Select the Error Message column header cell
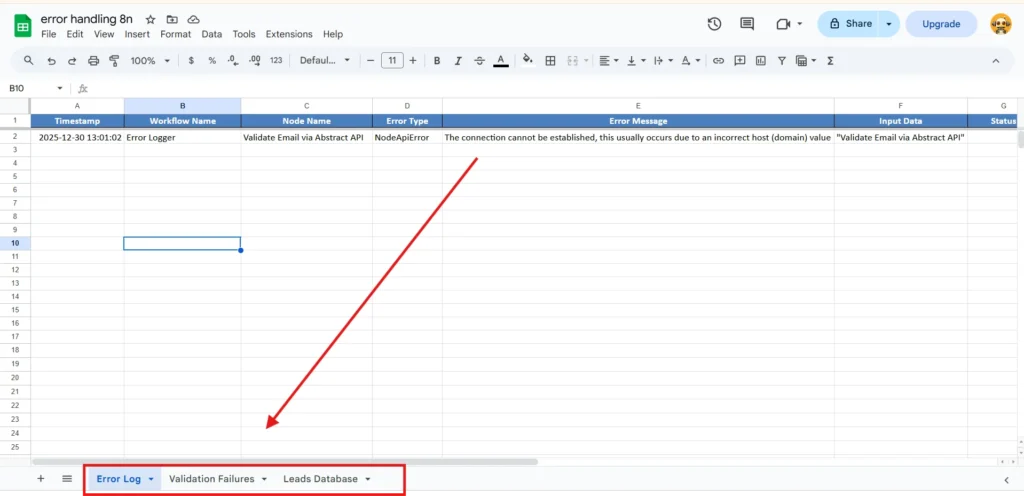Screen dimensions: 1024x496 [x=638, y=121]
